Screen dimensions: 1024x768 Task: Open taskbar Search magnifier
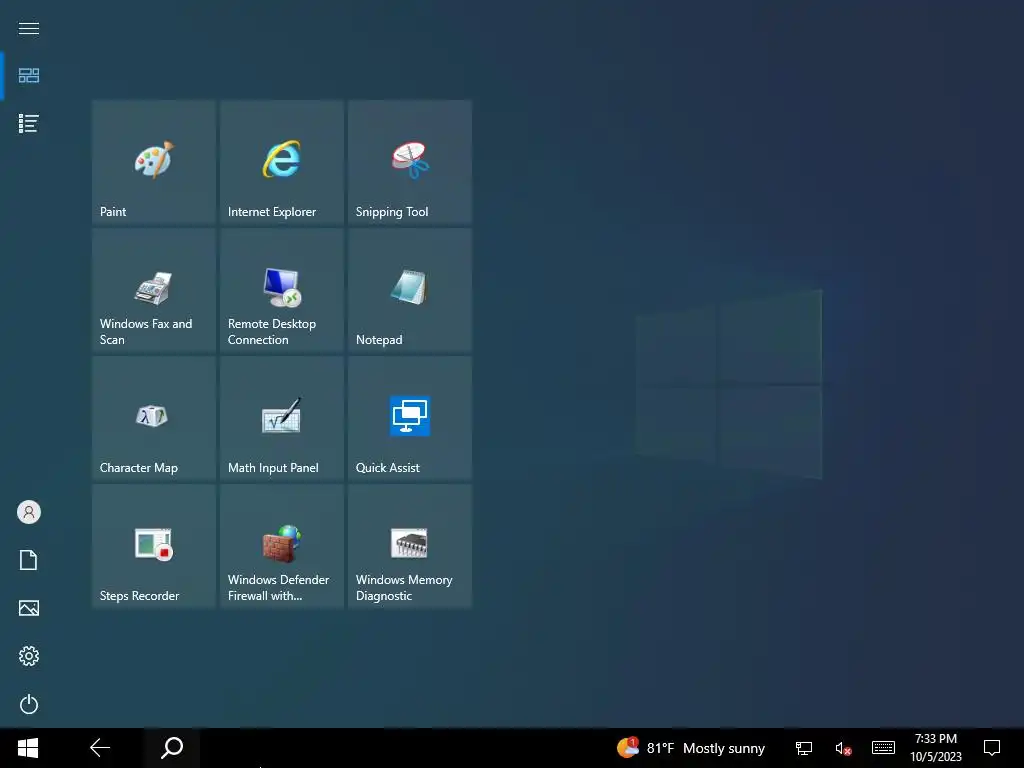pos(172,748)
